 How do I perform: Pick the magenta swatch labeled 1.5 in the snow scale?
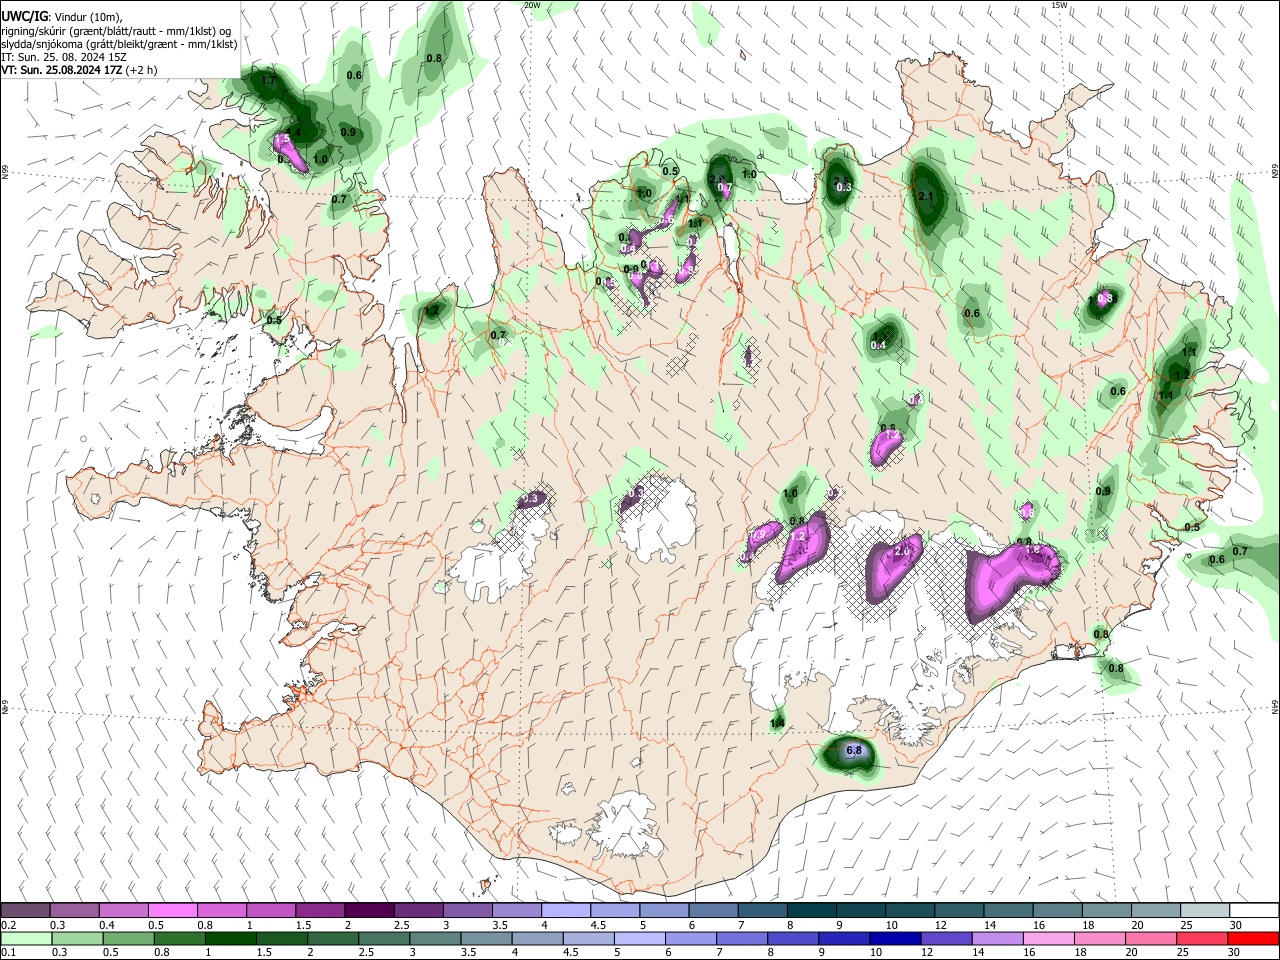point(319,910)
